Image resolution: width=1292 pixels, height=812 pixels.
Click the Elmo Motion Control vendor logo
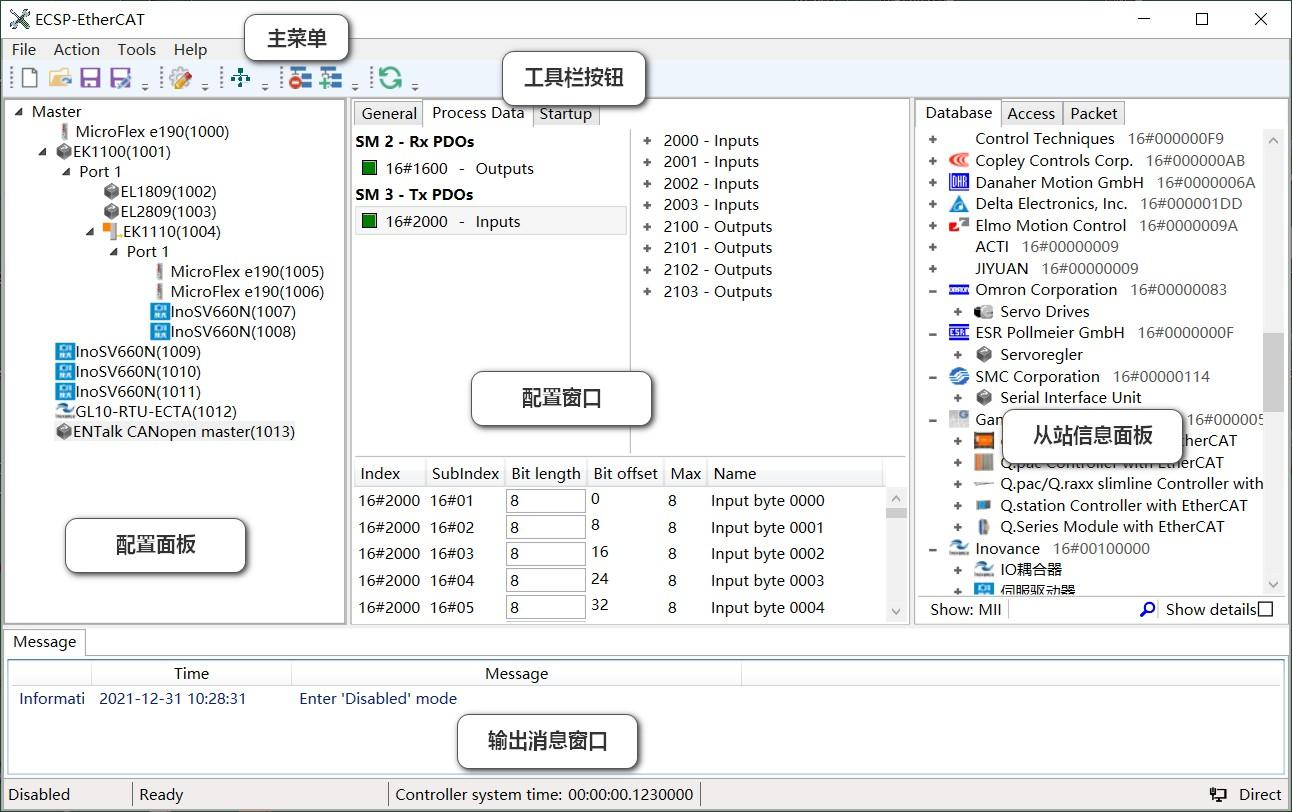coord(959,226)
